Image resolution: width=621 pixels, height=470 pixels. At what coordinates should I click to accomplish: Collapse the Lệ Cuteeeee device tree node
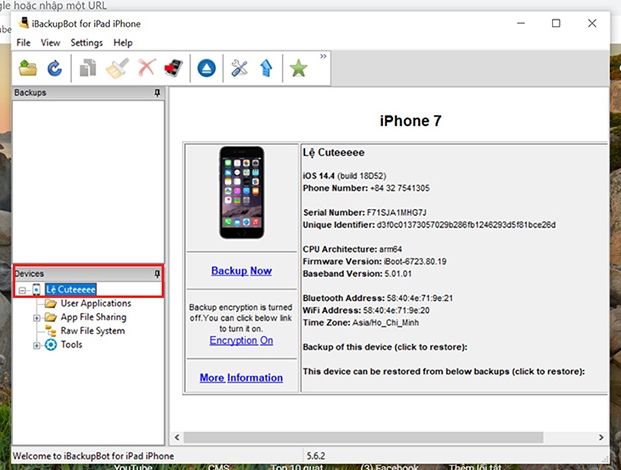tap(23, 290)
